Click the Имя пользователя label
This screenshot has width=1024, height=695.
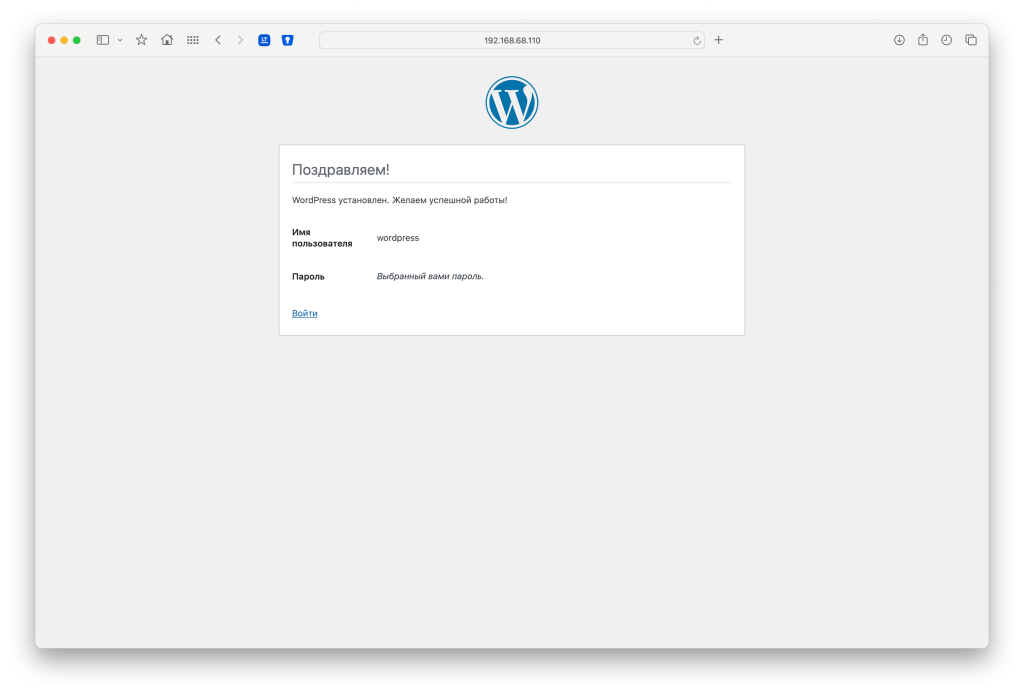pos(322,238)
